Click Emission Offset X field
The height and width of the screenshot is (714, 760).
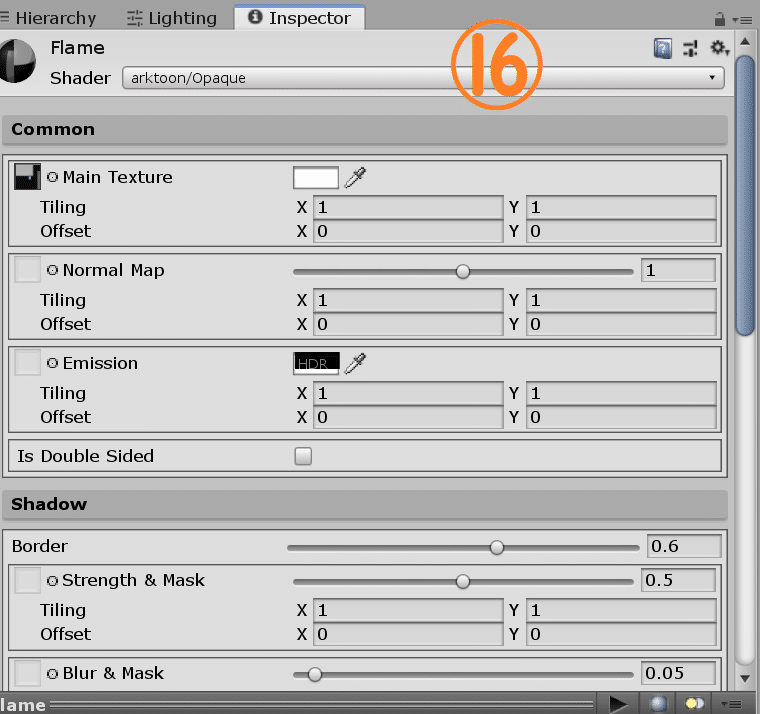coord(409,417)
